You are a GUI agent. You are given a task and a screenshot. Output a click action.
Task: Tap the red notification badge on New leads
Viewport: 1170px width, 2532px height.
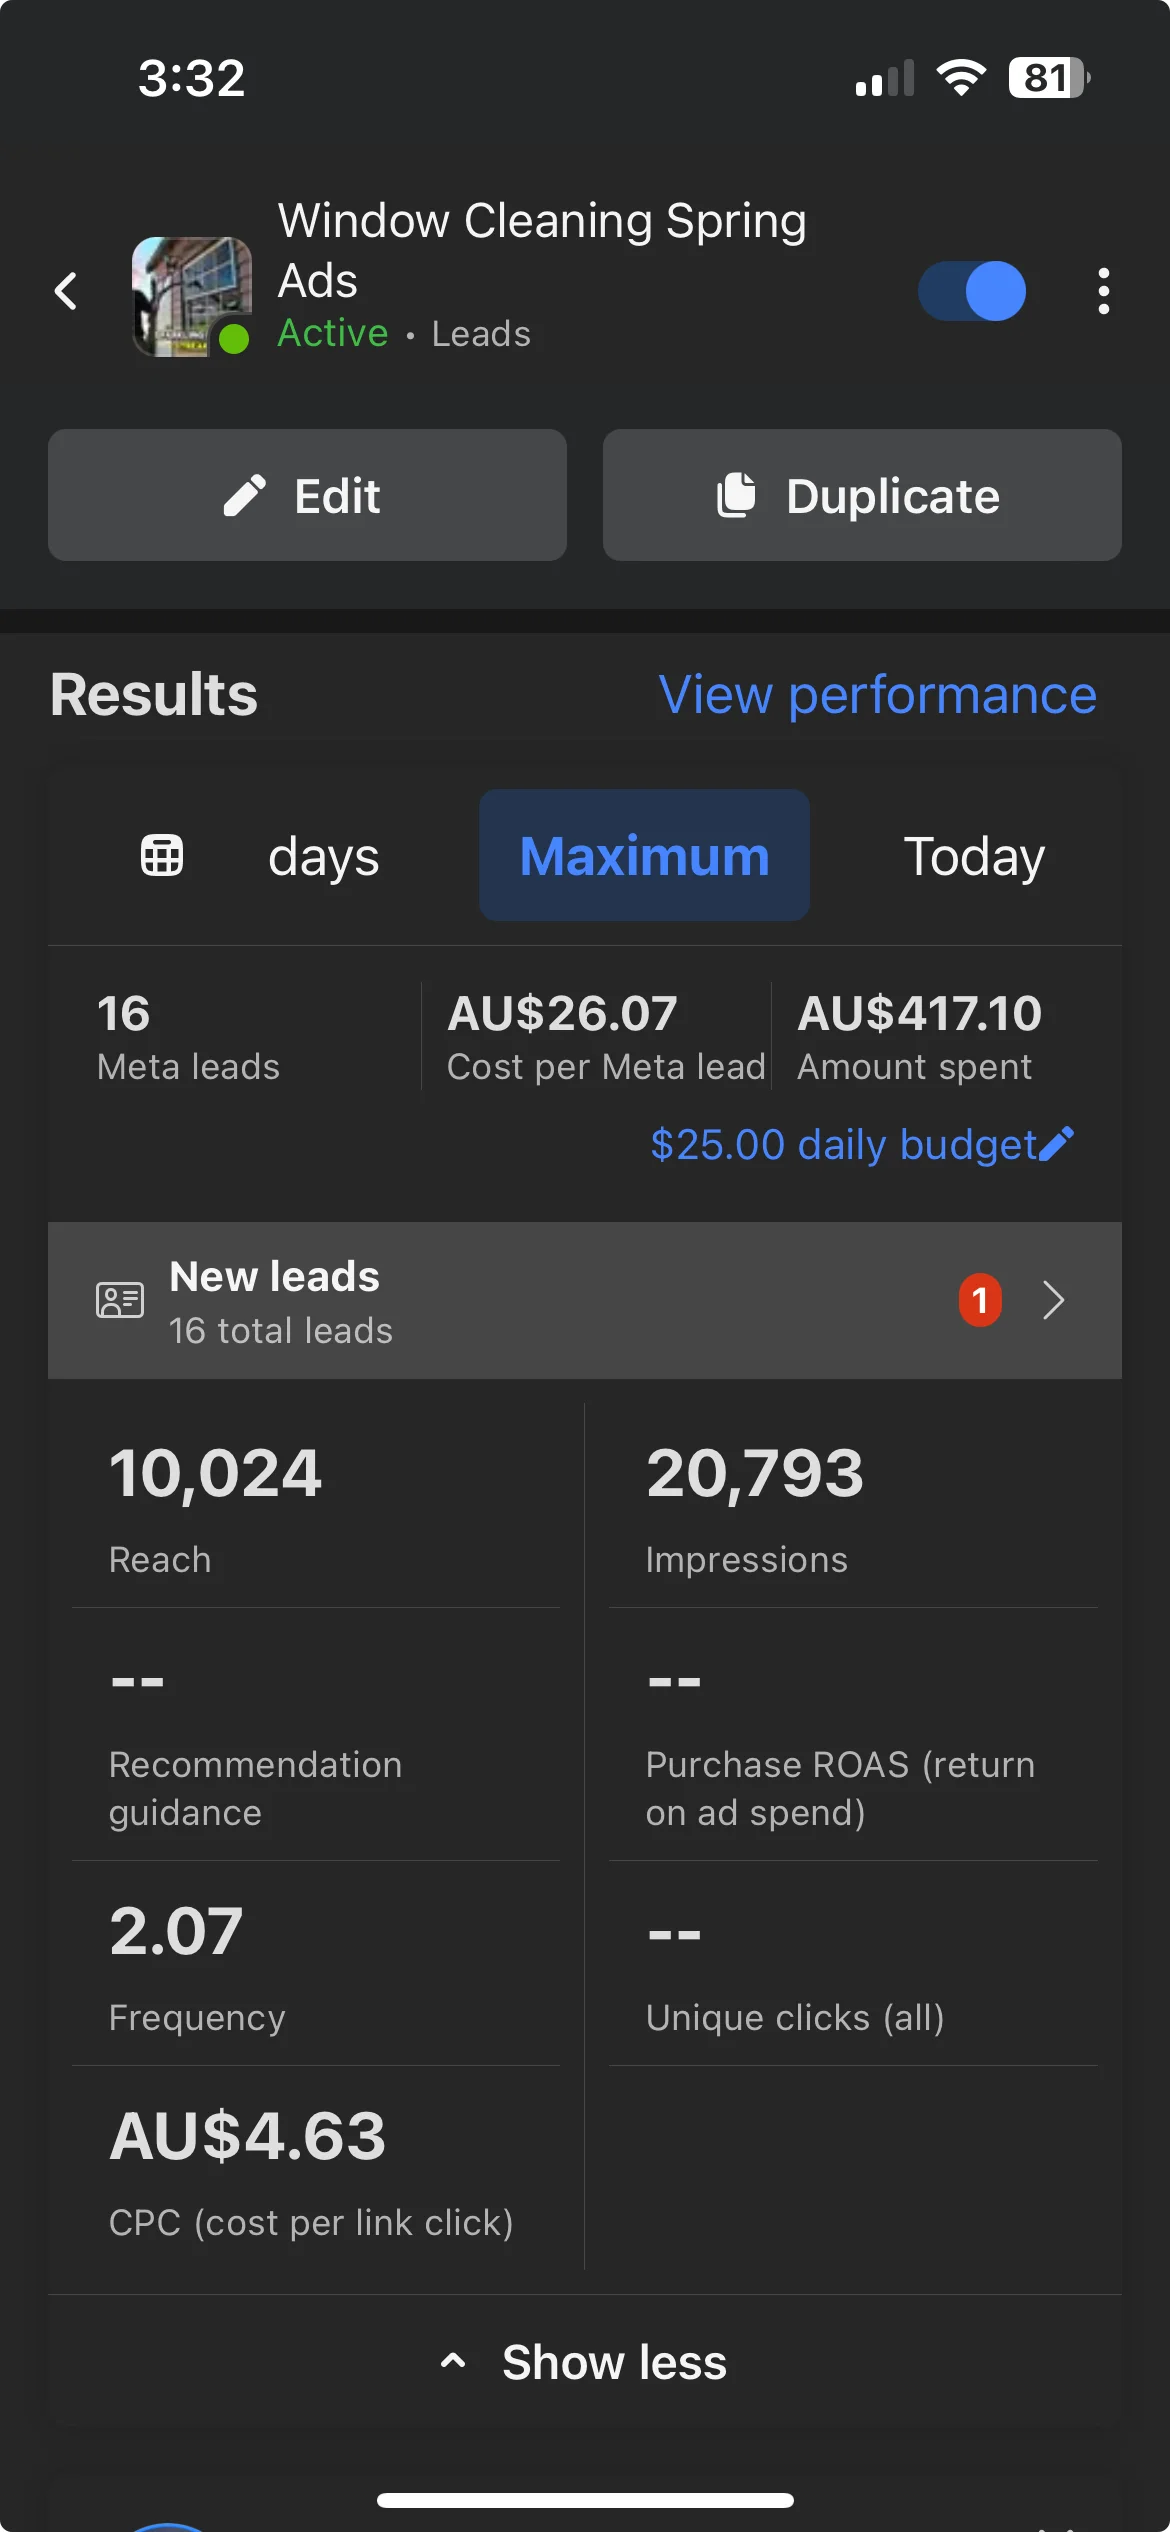coord(980,1300)
